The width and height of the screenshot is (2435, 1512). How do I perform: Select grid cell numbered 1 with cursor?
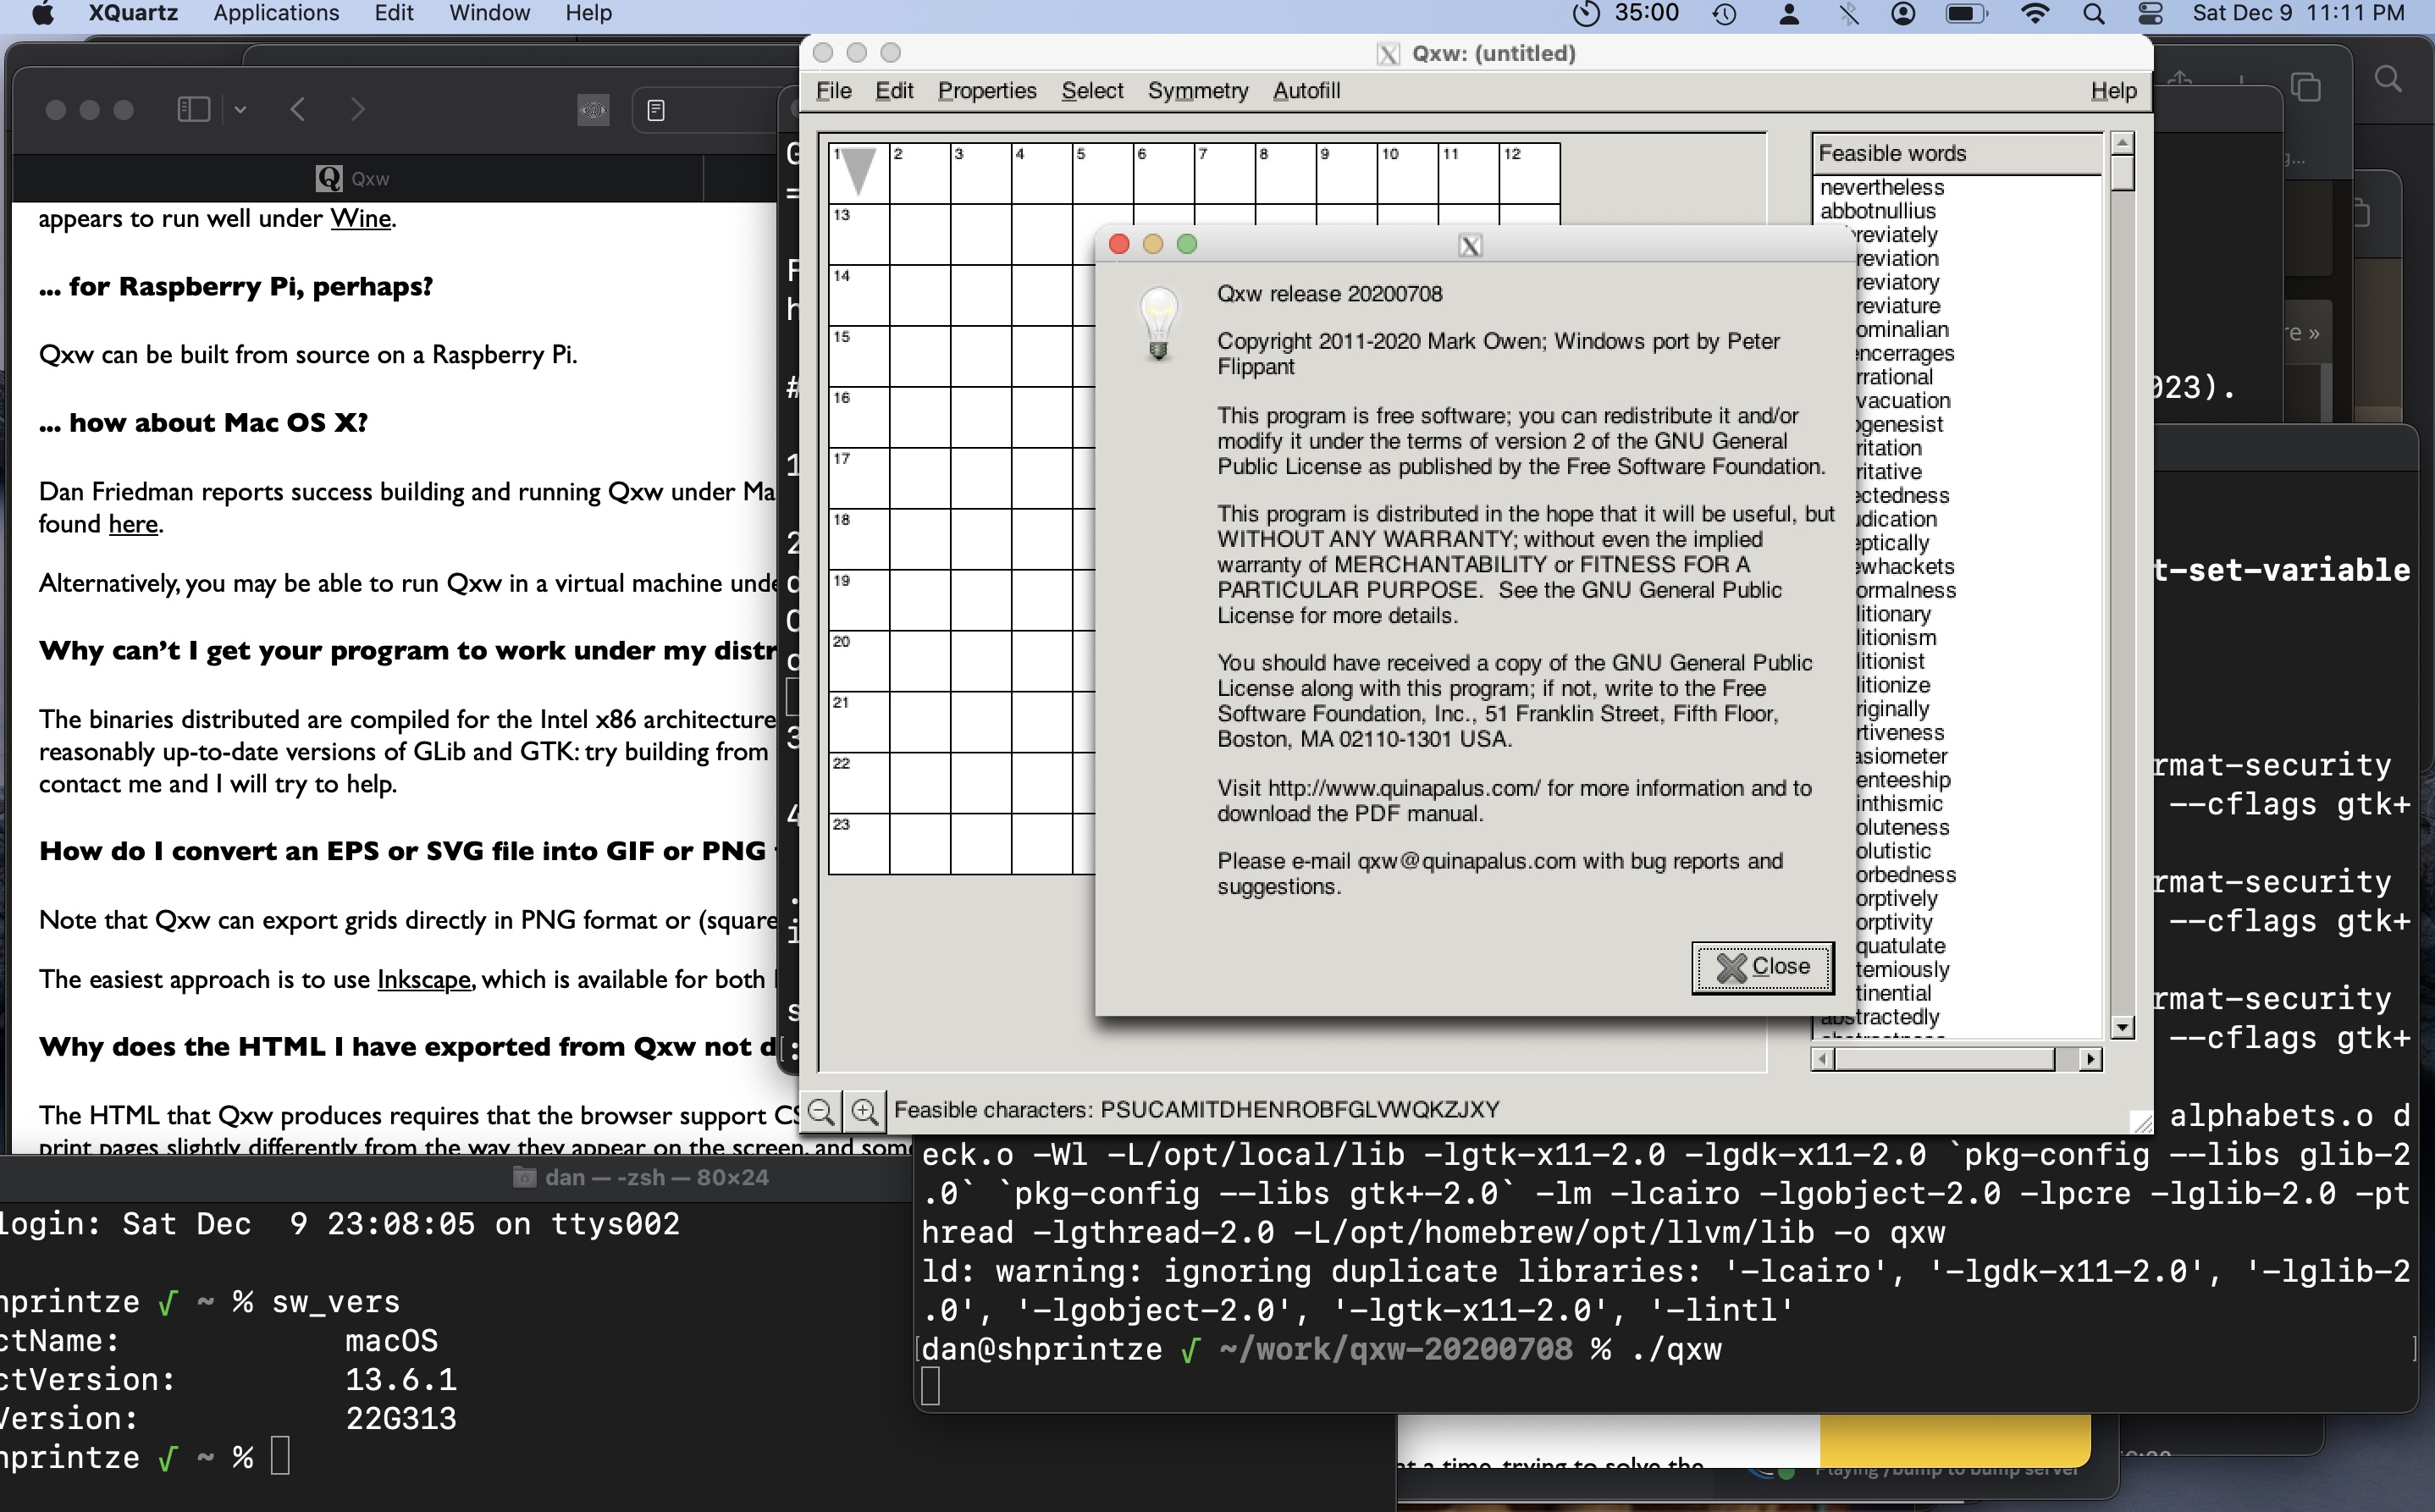858,174
